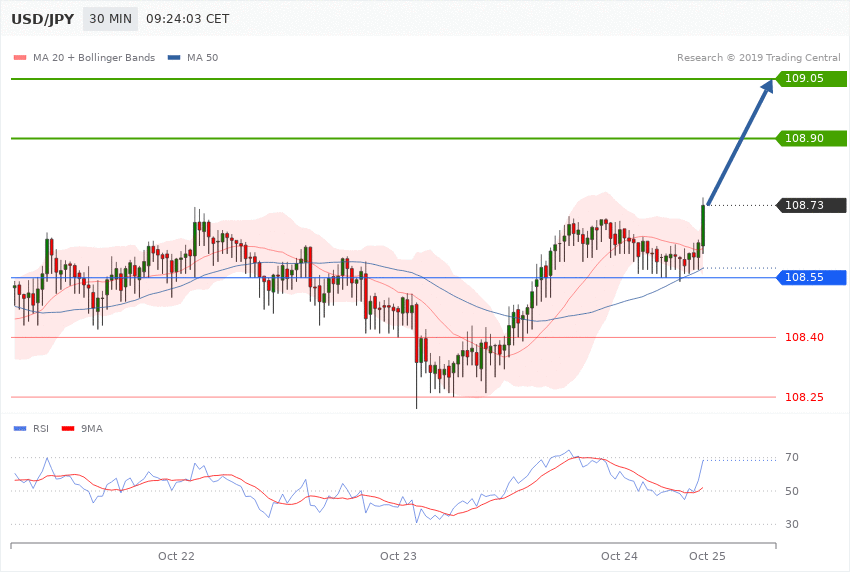This screenshot has width=850, height=576.
Task: Click the 09:24:03 CET timestamp
Action: click(188, 19)
